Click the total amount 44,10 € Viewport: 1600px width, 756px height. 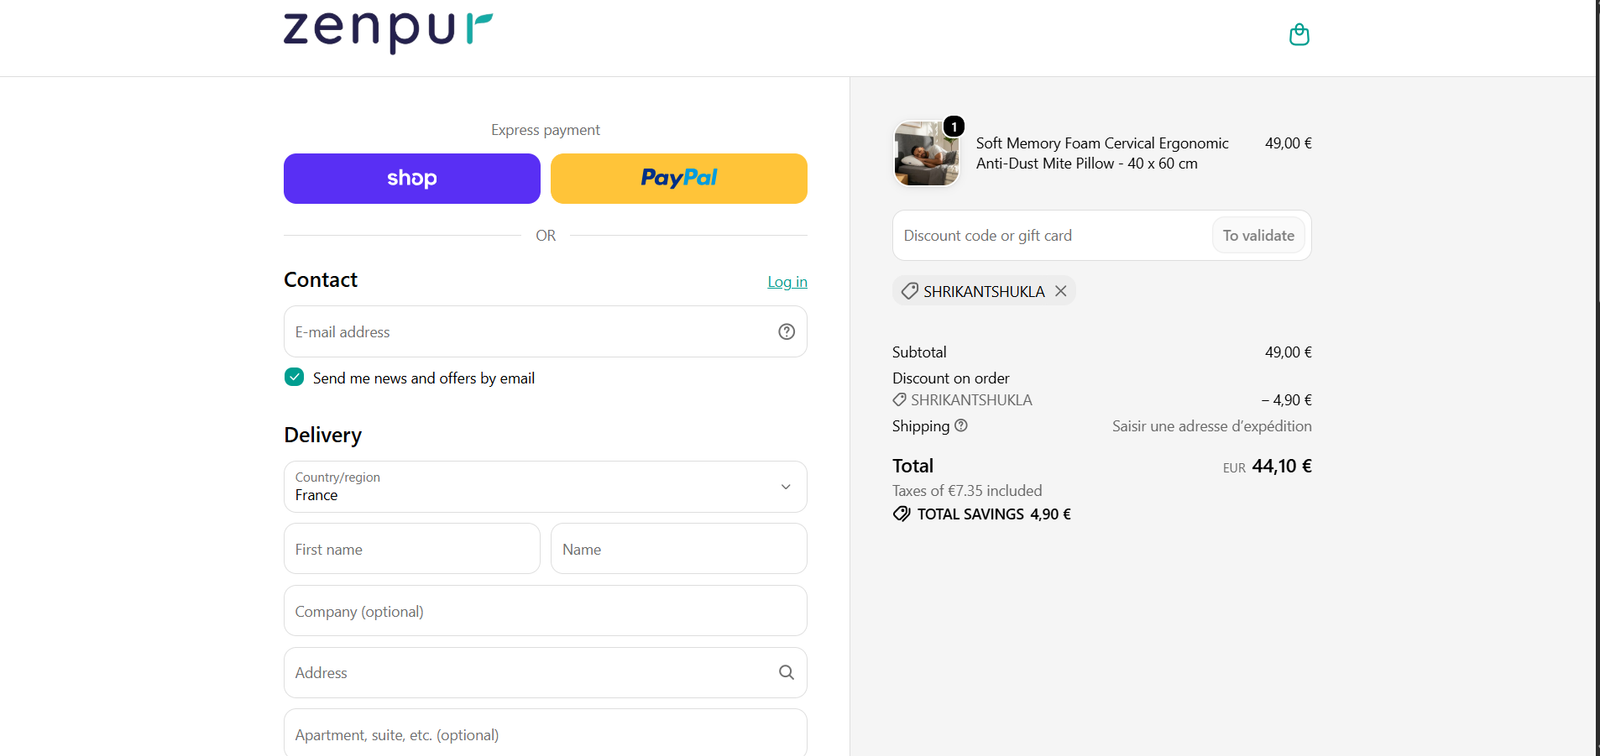tap(1282, 466)
